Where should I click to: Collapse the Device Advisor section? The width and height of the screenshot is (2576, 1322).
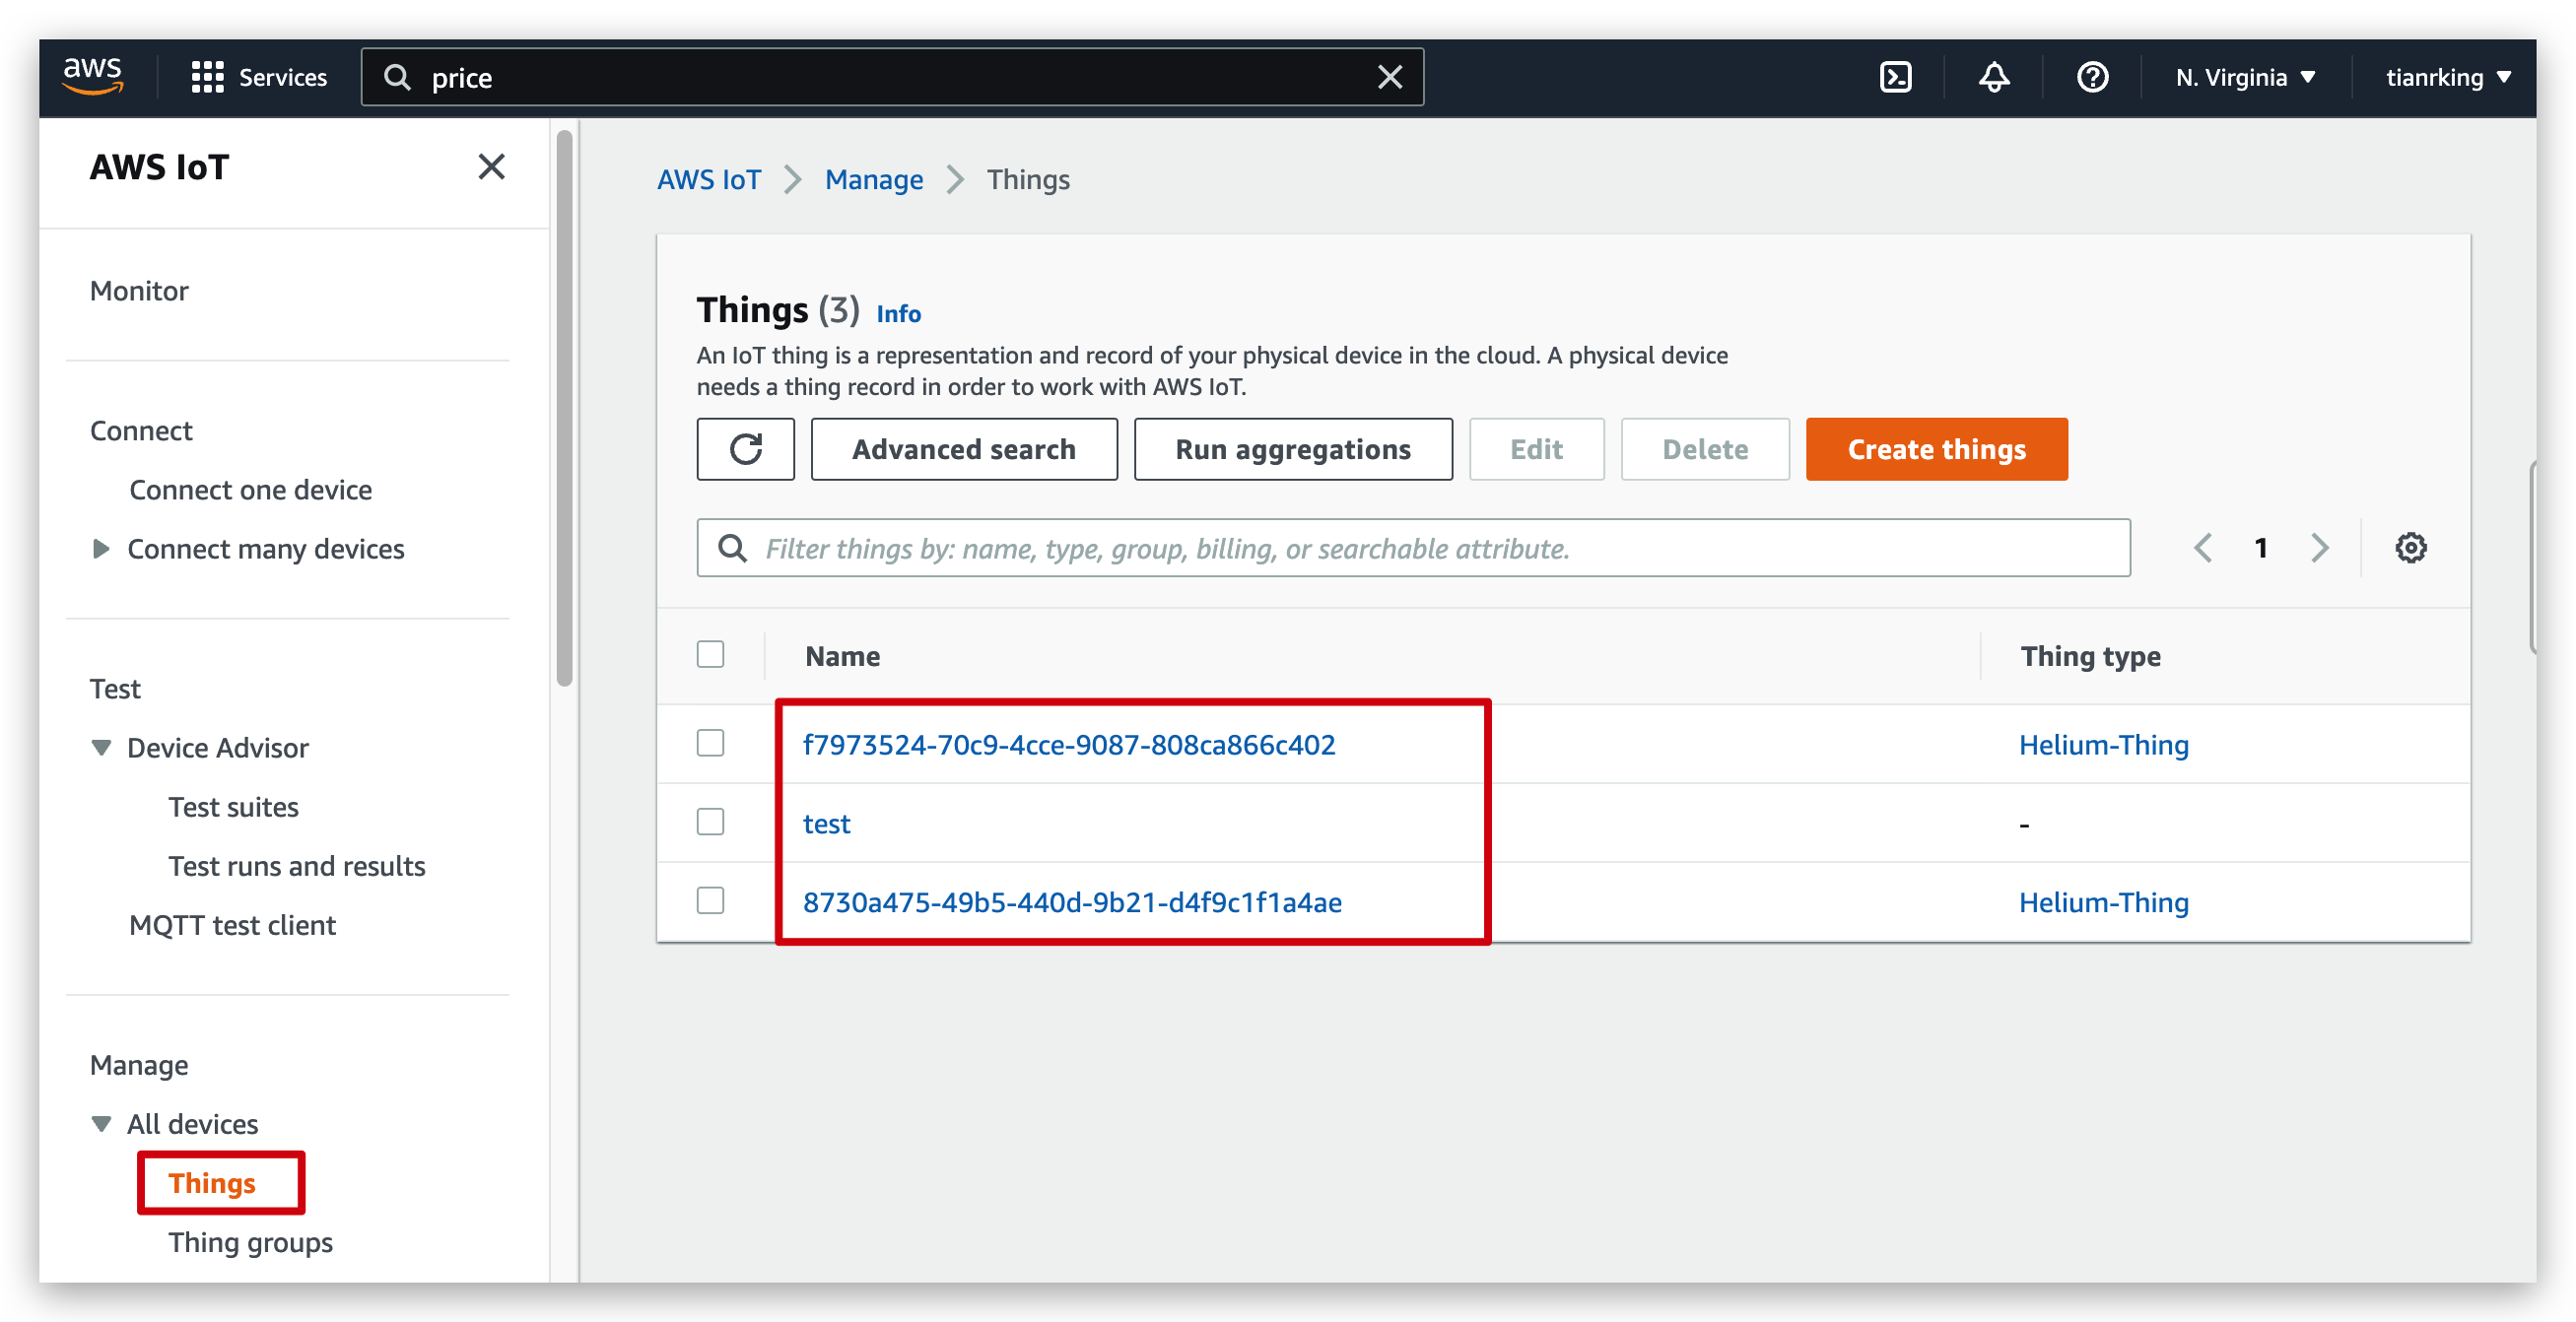click(x=101, y=747)
